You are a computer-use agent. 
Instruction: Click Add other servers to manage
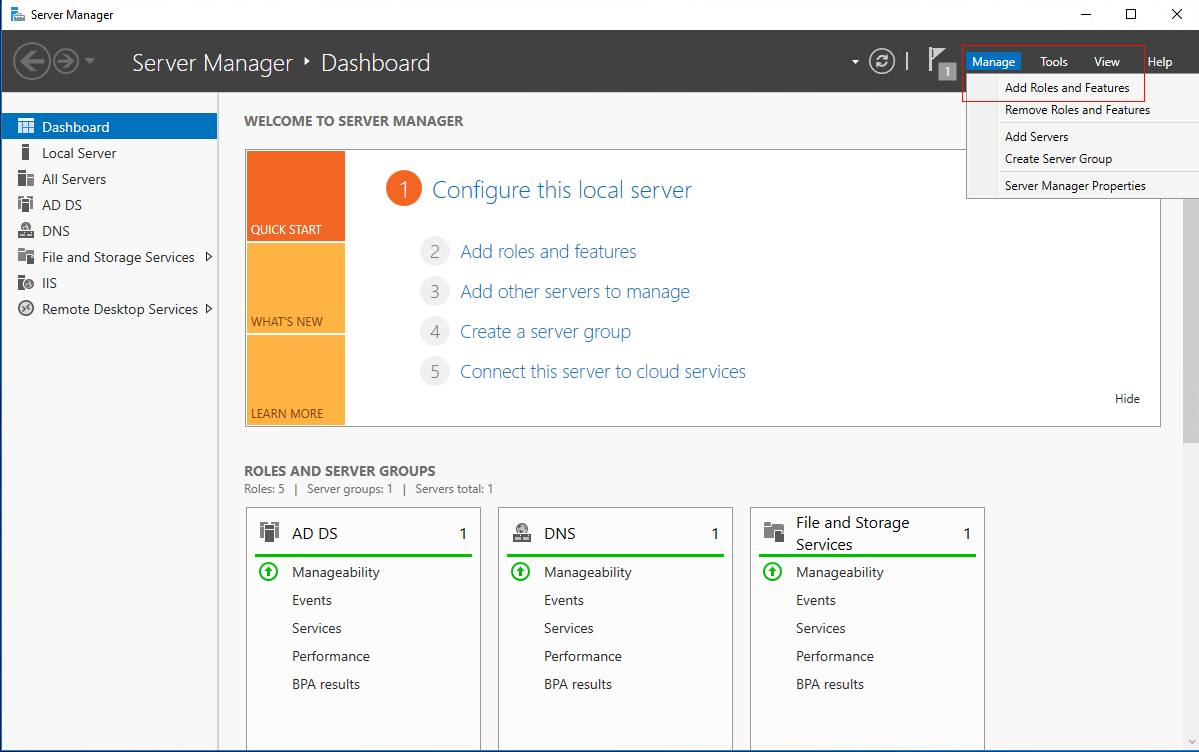click(575, 291)
